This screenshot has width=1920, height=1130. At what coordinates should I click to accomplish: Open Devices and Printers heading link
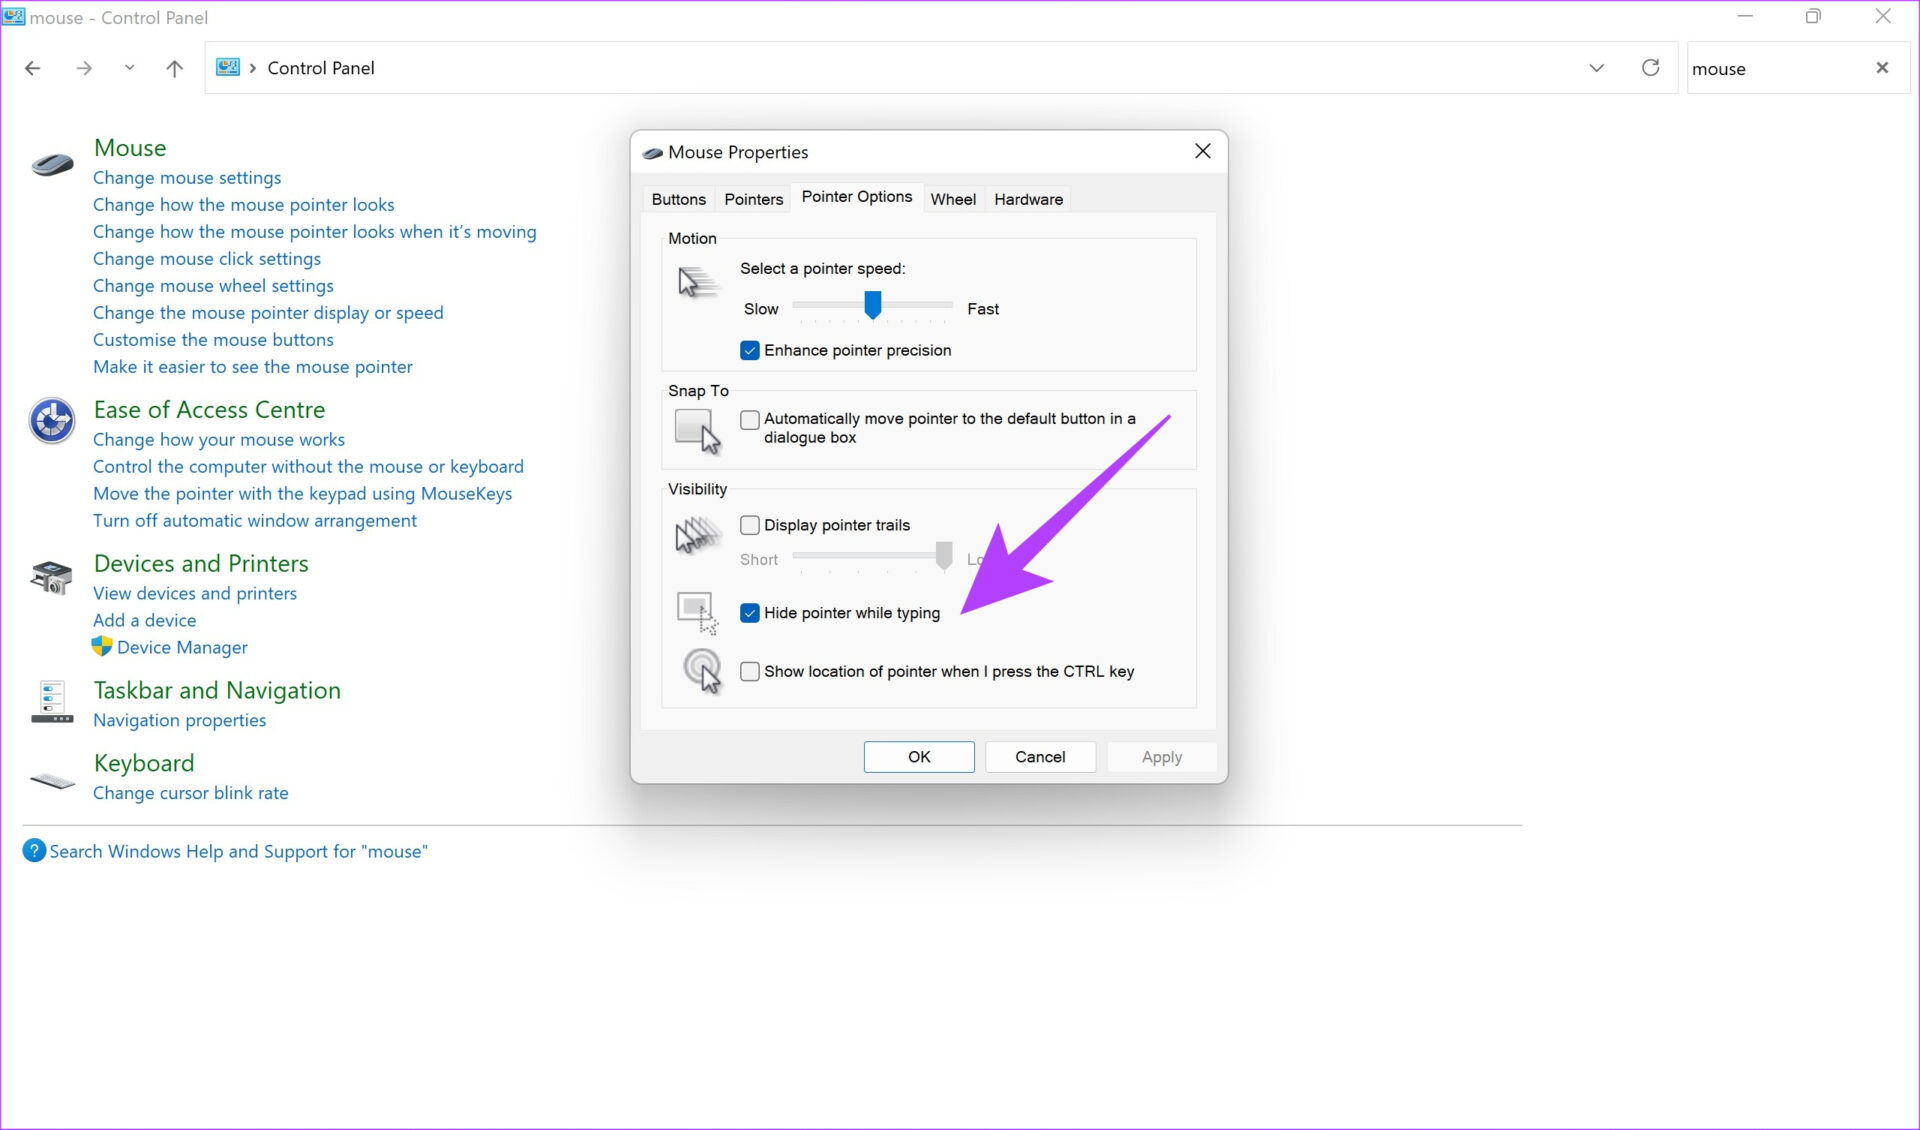pyautogui.click(x=201, y=563)
